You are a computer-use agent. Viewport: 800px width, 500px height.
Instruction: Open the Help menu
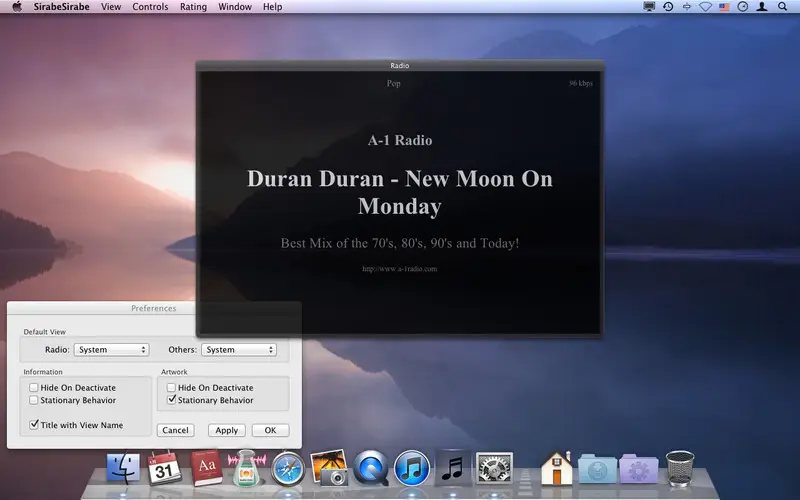[272, 7]
